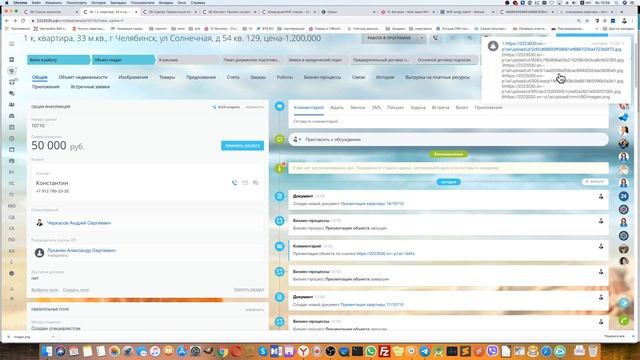
Task: Open the История tab
Action: [x=385, y=77]
